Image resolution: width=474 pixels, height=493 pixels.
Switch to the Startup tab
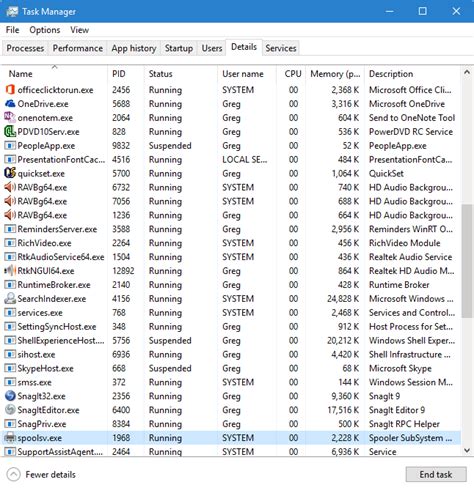pyautogui.click(x=179, y=48)
